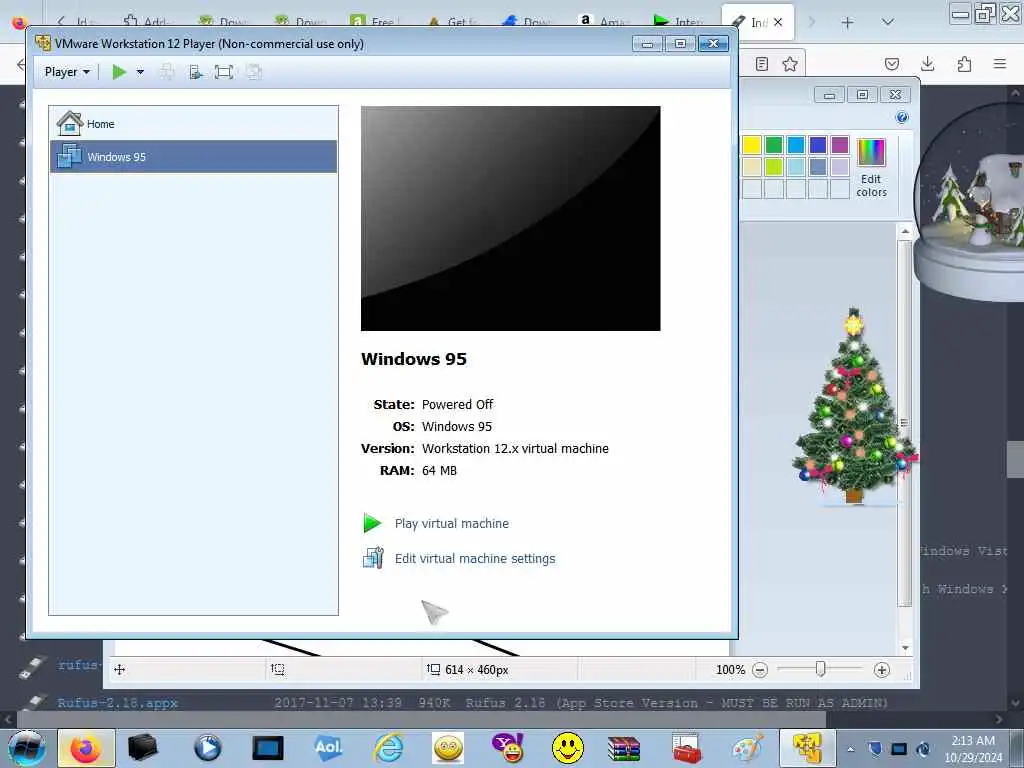Click the green play icon beside Play virtual machine
The width and height of the screenshot is (1024, 768).
[x=372, y=523]
